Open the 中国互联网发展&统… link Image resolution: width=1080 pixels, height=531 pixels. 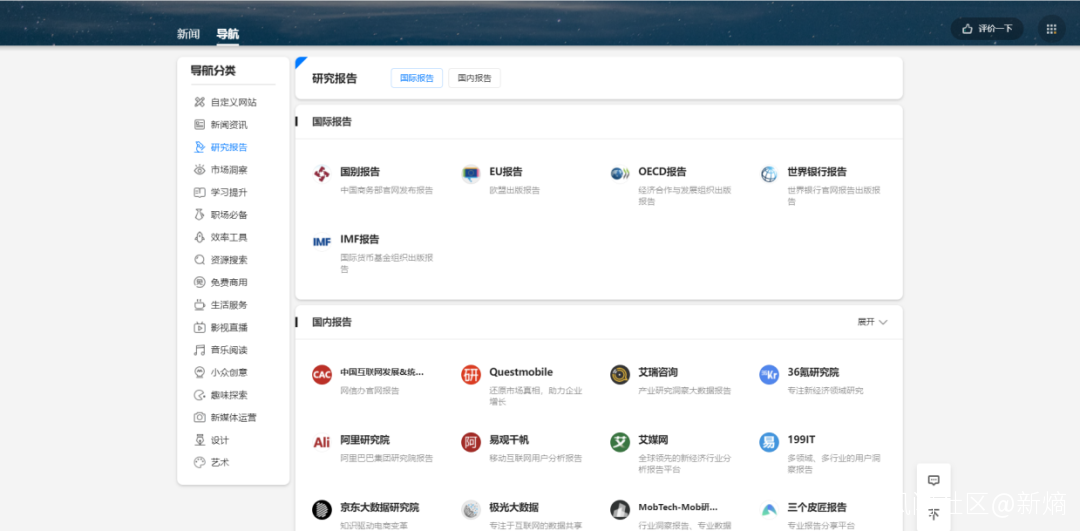pos(382,372)
